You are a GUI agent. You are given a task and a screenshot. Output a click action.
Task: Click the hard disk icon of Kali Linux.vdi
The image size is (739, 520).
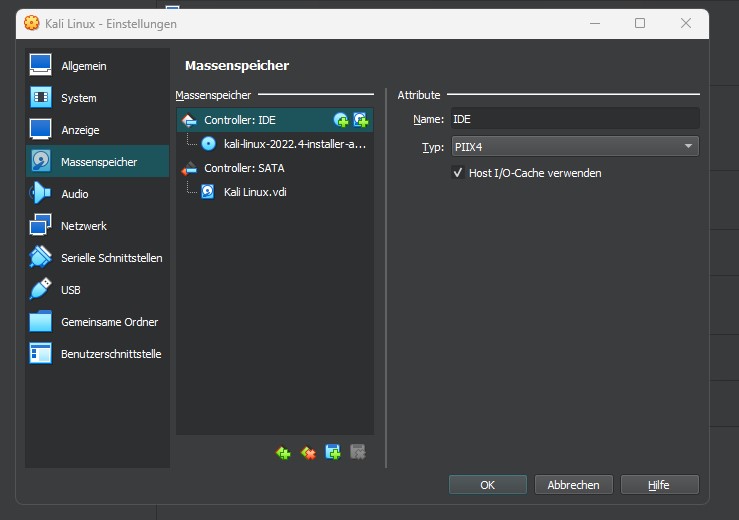208,192
